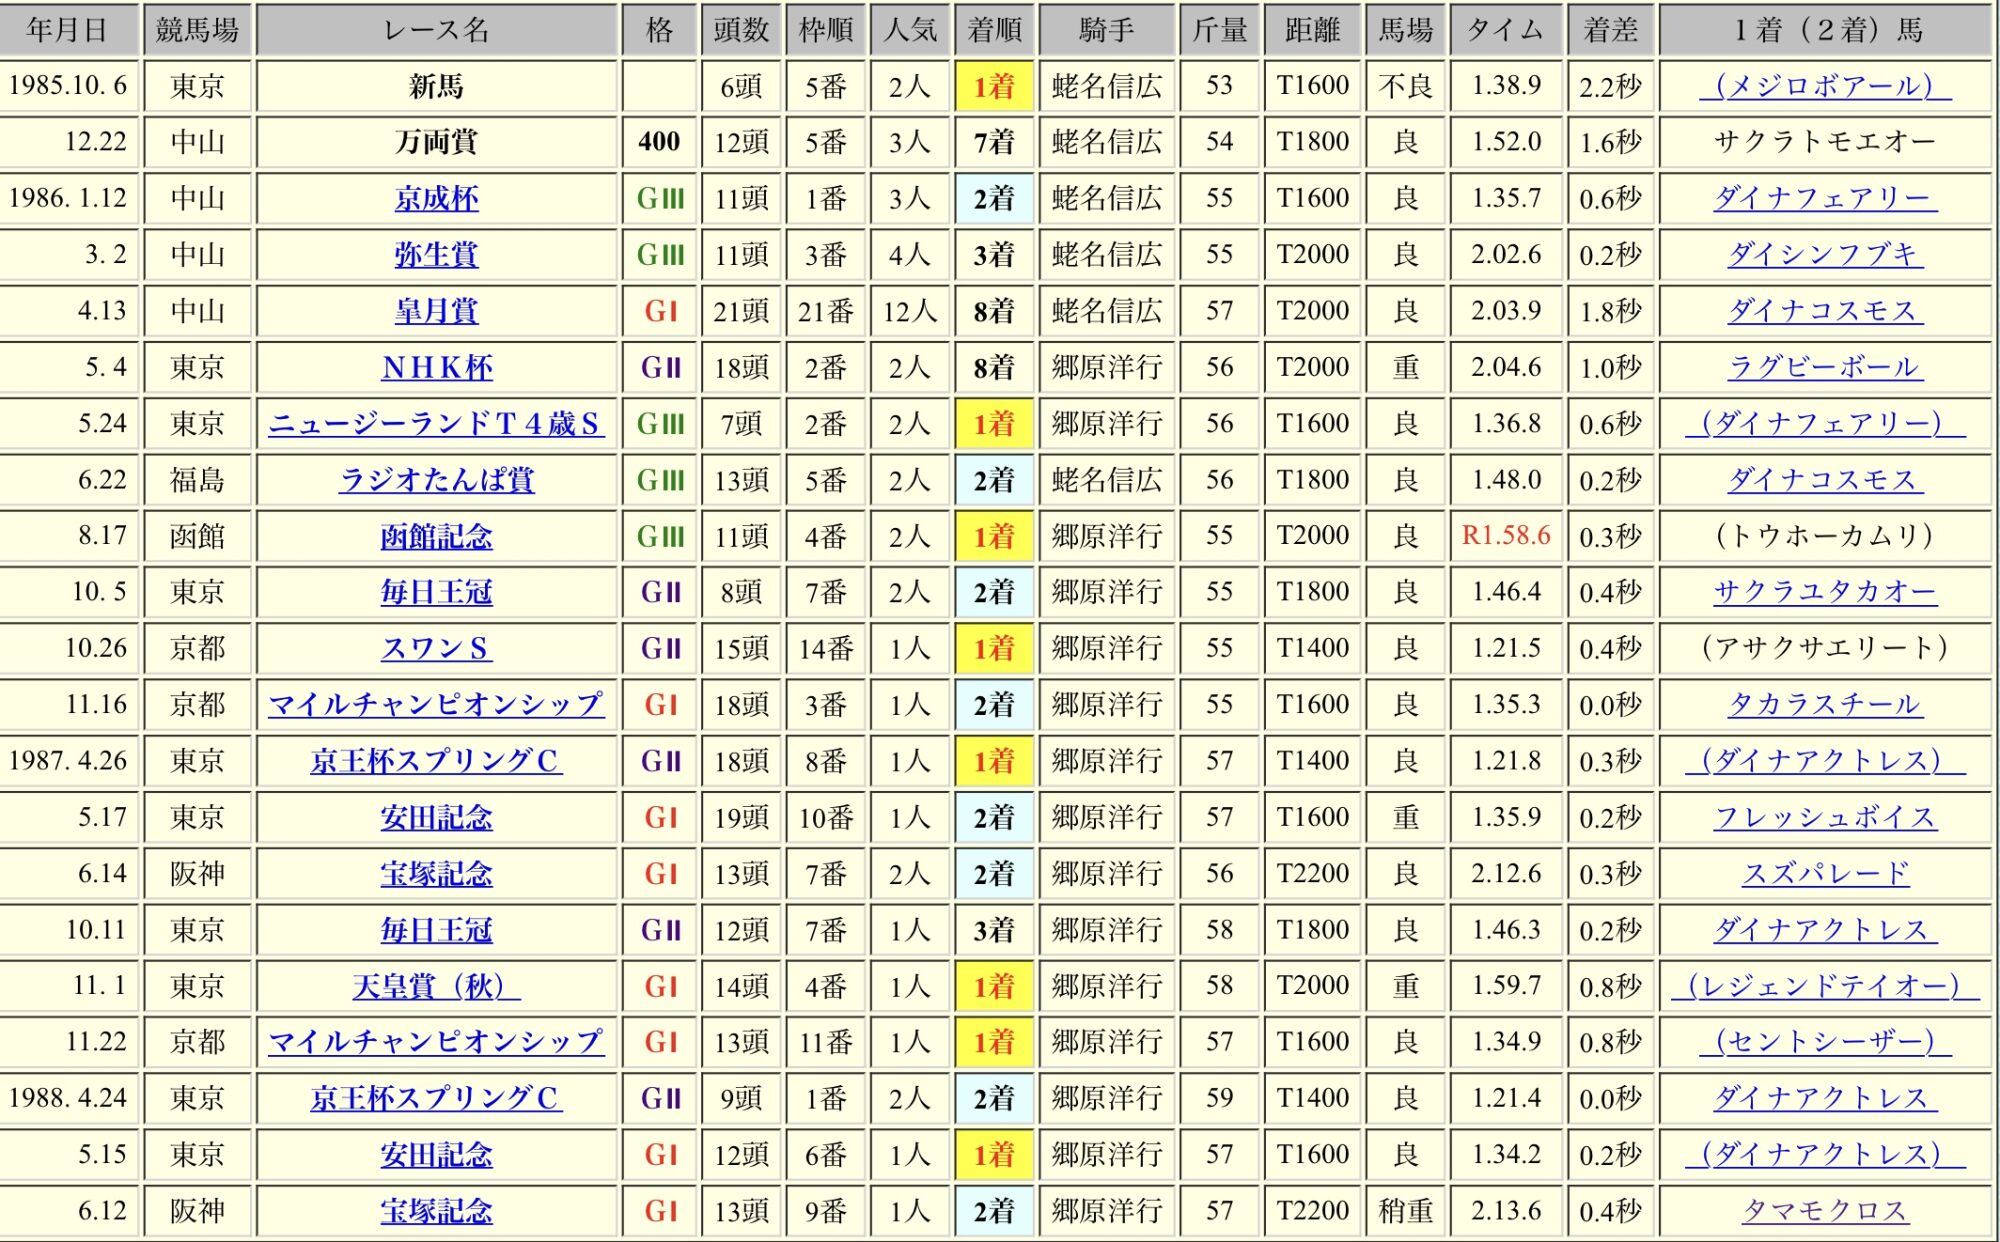Viewport: 2000px width, 1242px height.
Task: Click the タイム column header
Action: (1506, 30)
